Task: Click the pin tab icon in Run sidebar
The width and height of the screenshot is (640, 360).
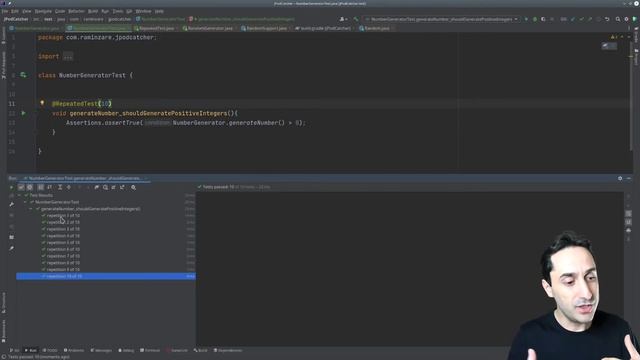Action: [x=11, y=248]
